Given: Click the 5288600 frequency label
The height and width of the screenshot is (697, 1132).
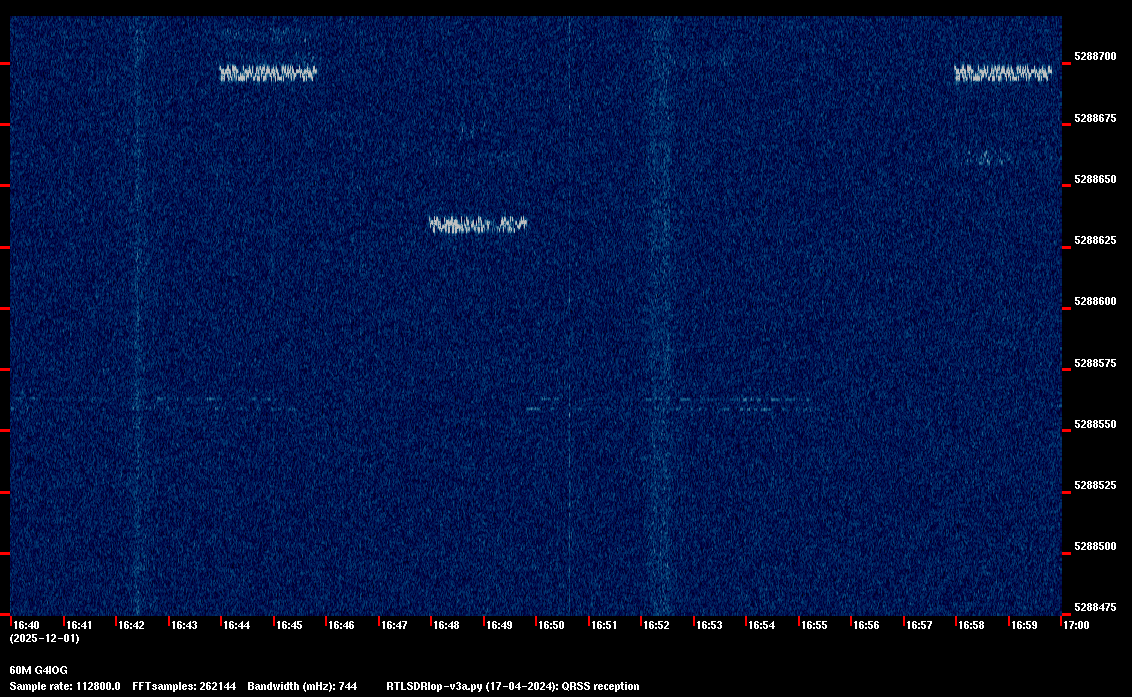Looking at the screenshot, I should click(1095, 302).
